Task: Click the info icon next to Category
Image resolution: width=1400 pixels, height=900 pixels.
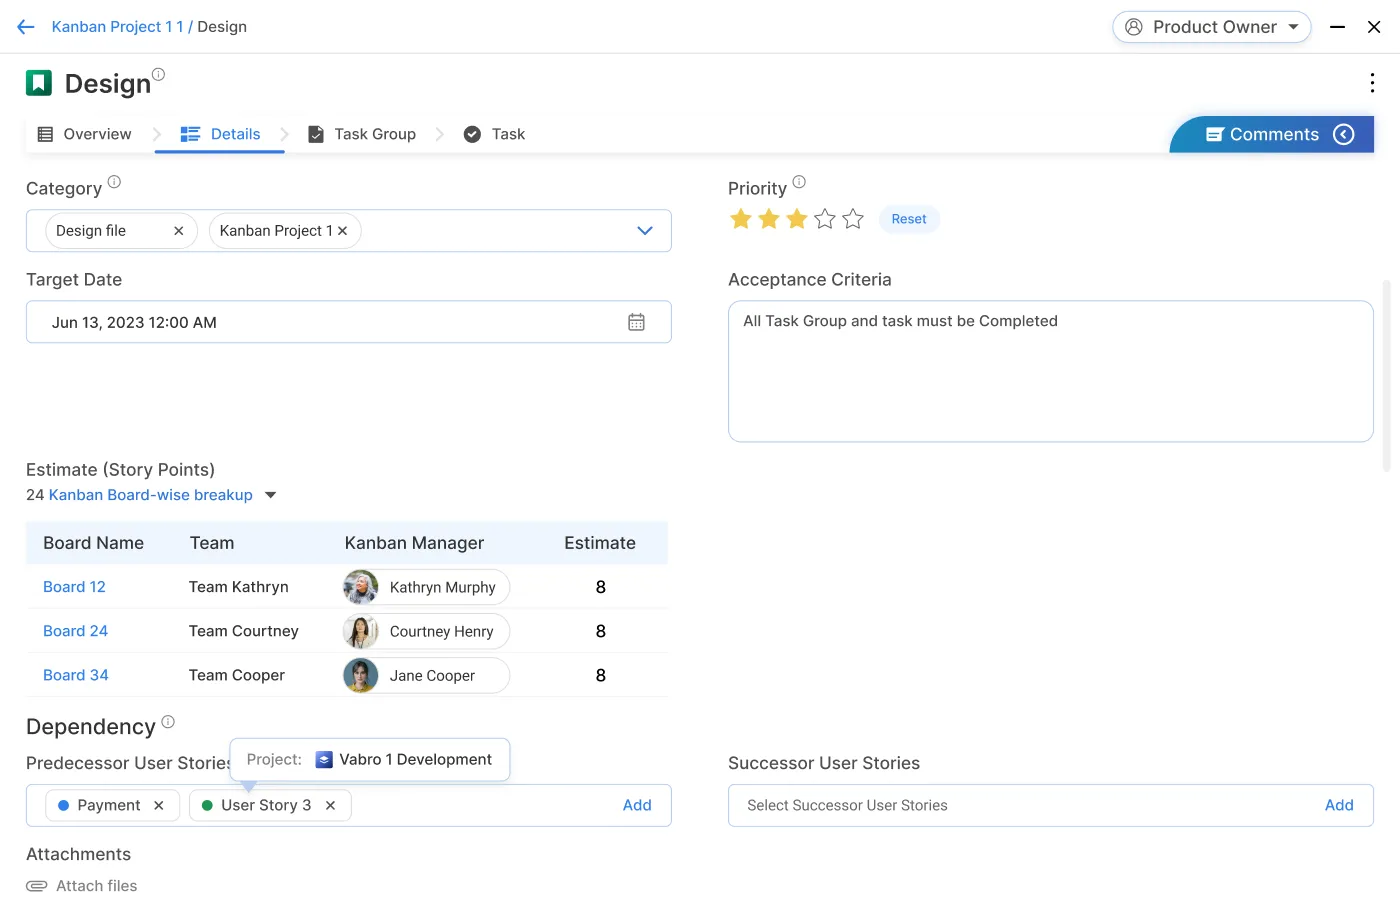Action: point(113,180)
